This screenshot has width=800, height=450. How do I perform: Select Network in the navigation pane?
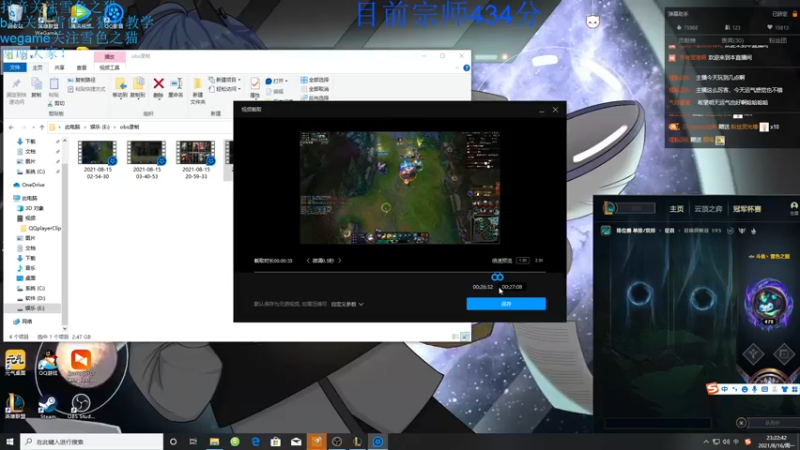point(23,321)
